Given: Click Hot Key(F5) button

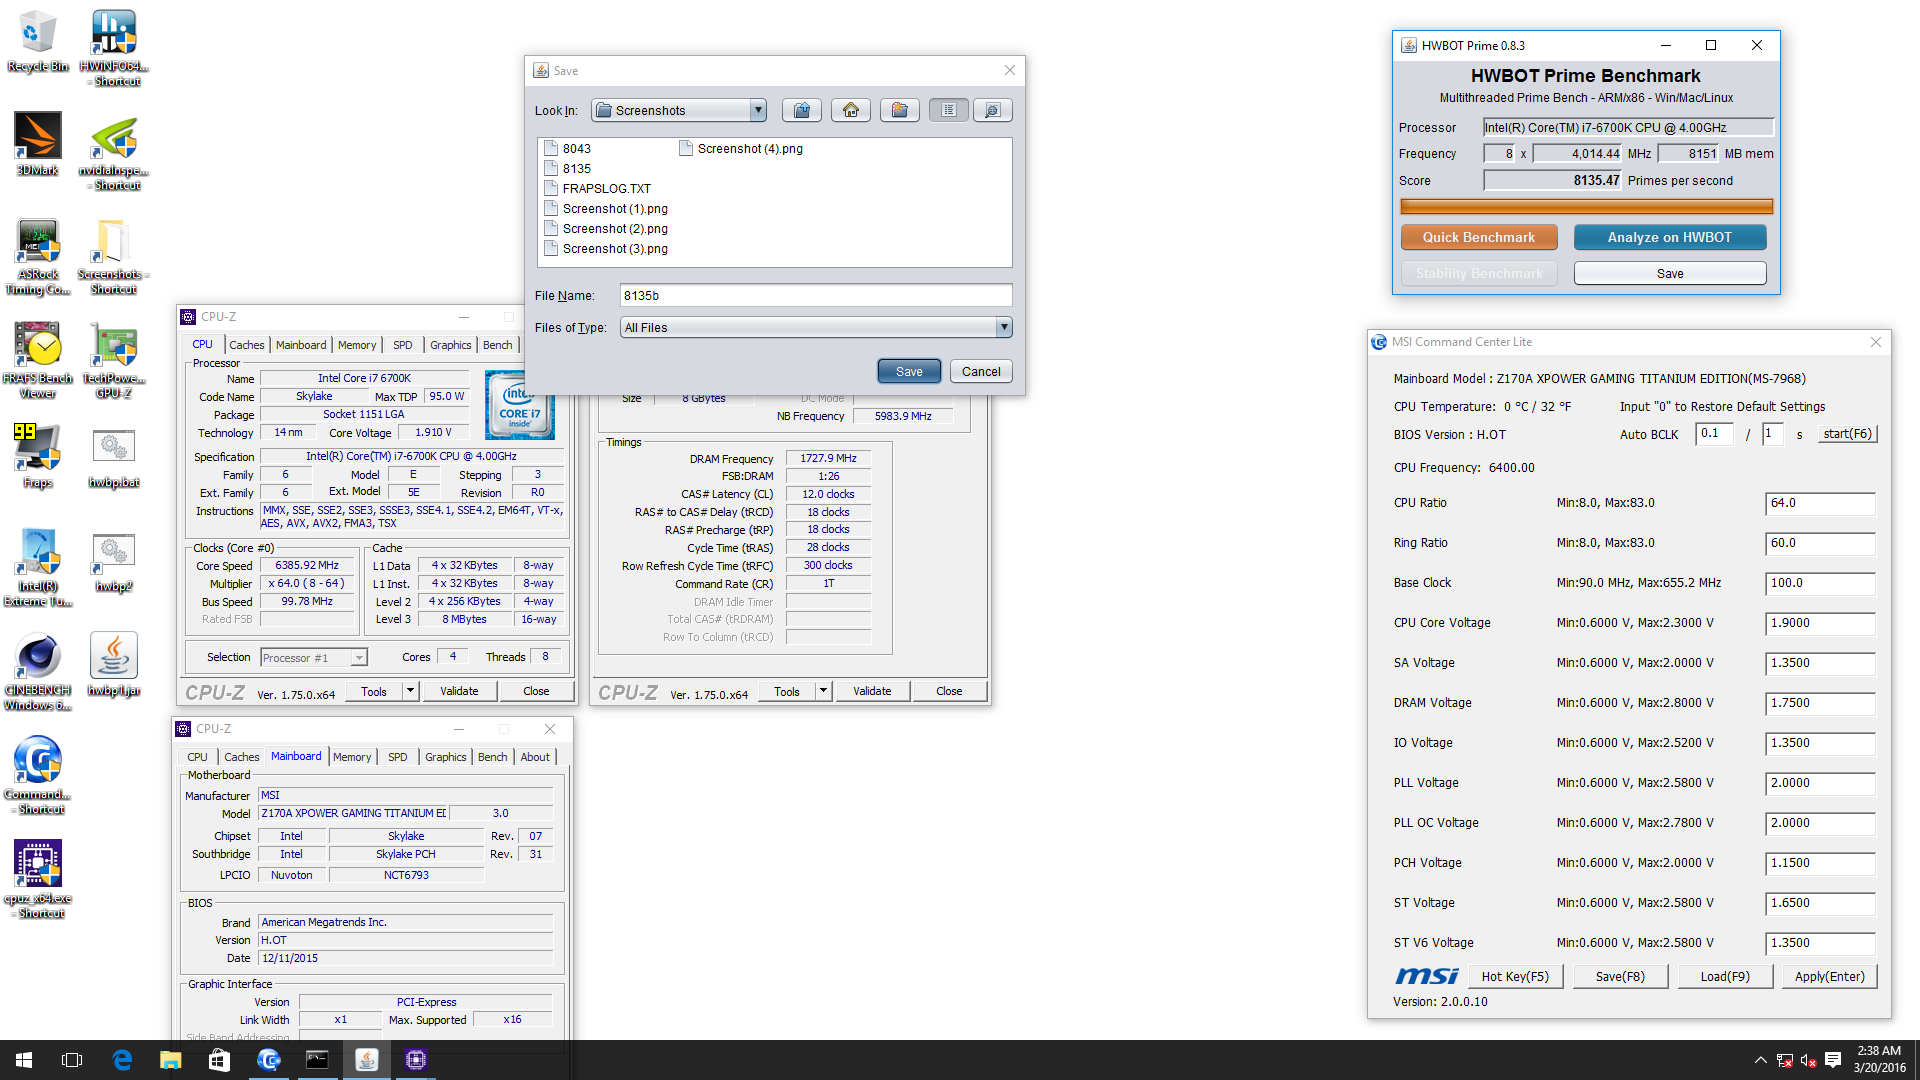Looking at the screenshot, I should 1515,976.
